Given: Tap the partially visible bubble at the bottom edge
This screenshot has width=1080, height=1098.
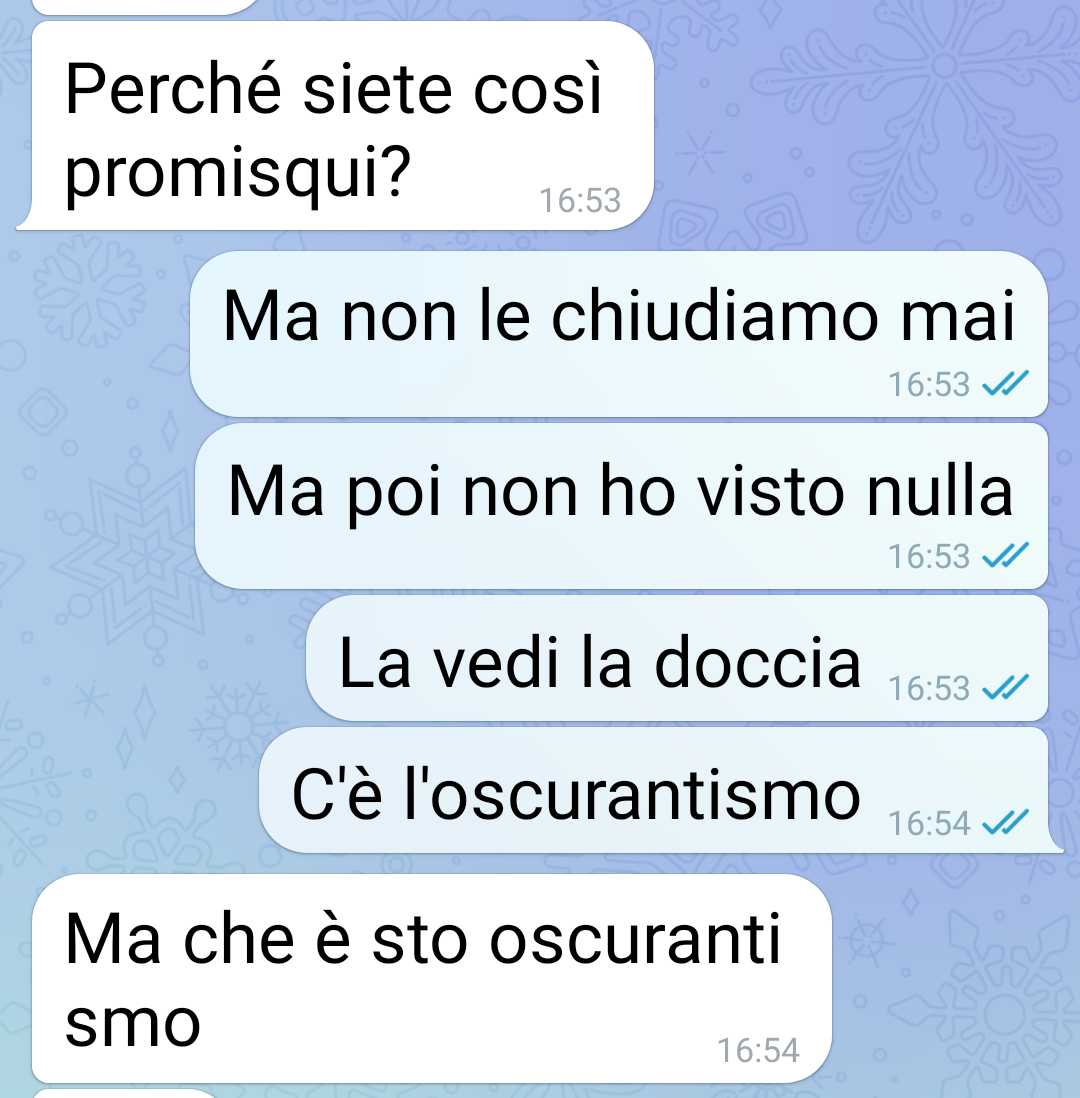Looking at the screenshot, I should [x=126, y=1094].
